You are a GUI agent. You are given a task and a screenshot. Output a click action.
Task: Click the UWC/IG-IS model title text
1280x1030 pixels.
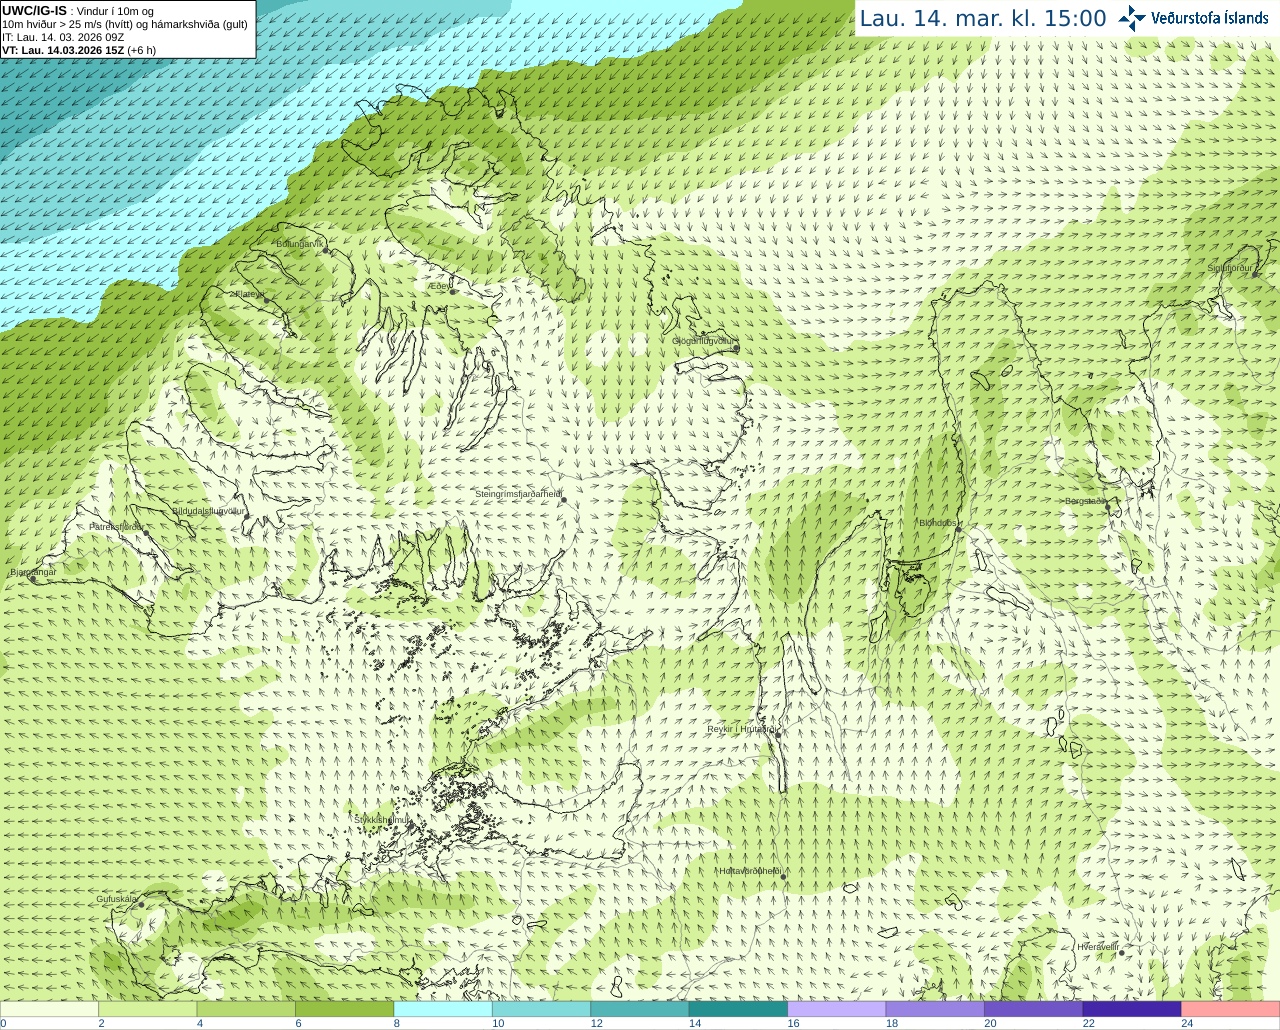pos(34,10)
